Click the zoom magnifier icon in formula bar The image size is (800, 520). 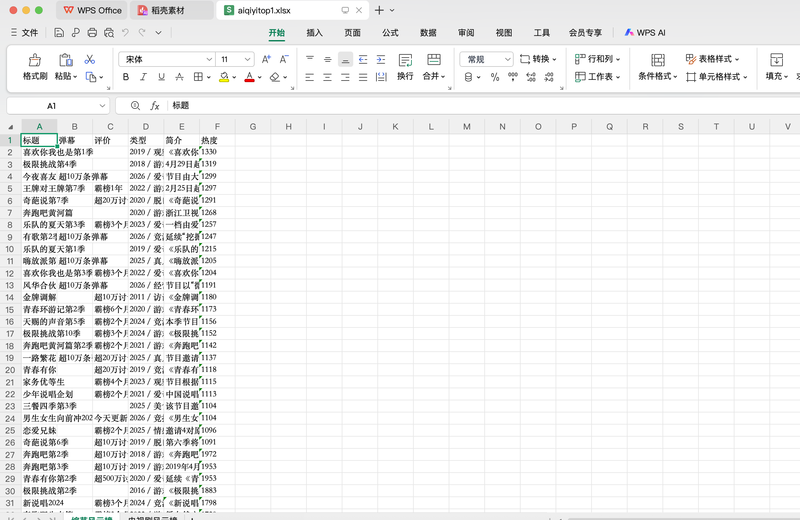[135, 106]
